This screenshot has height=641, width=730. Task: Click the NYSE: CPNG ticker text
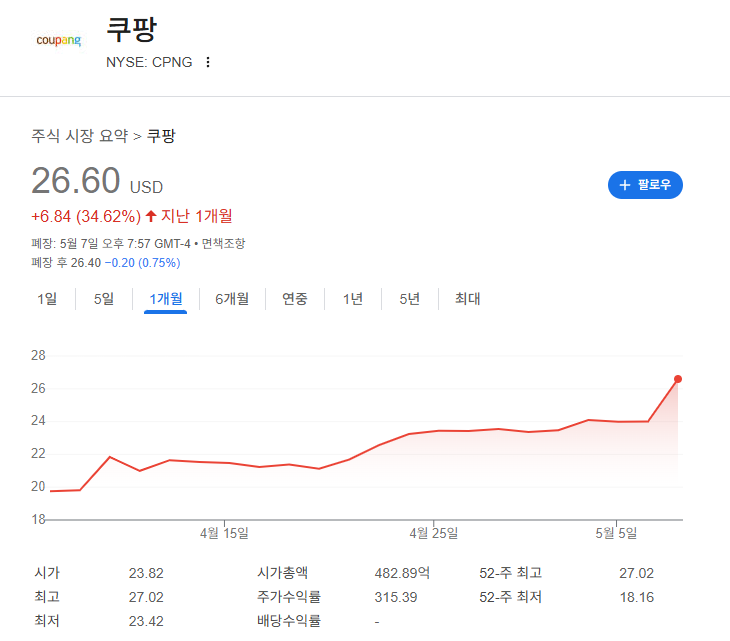pos(149,62)
